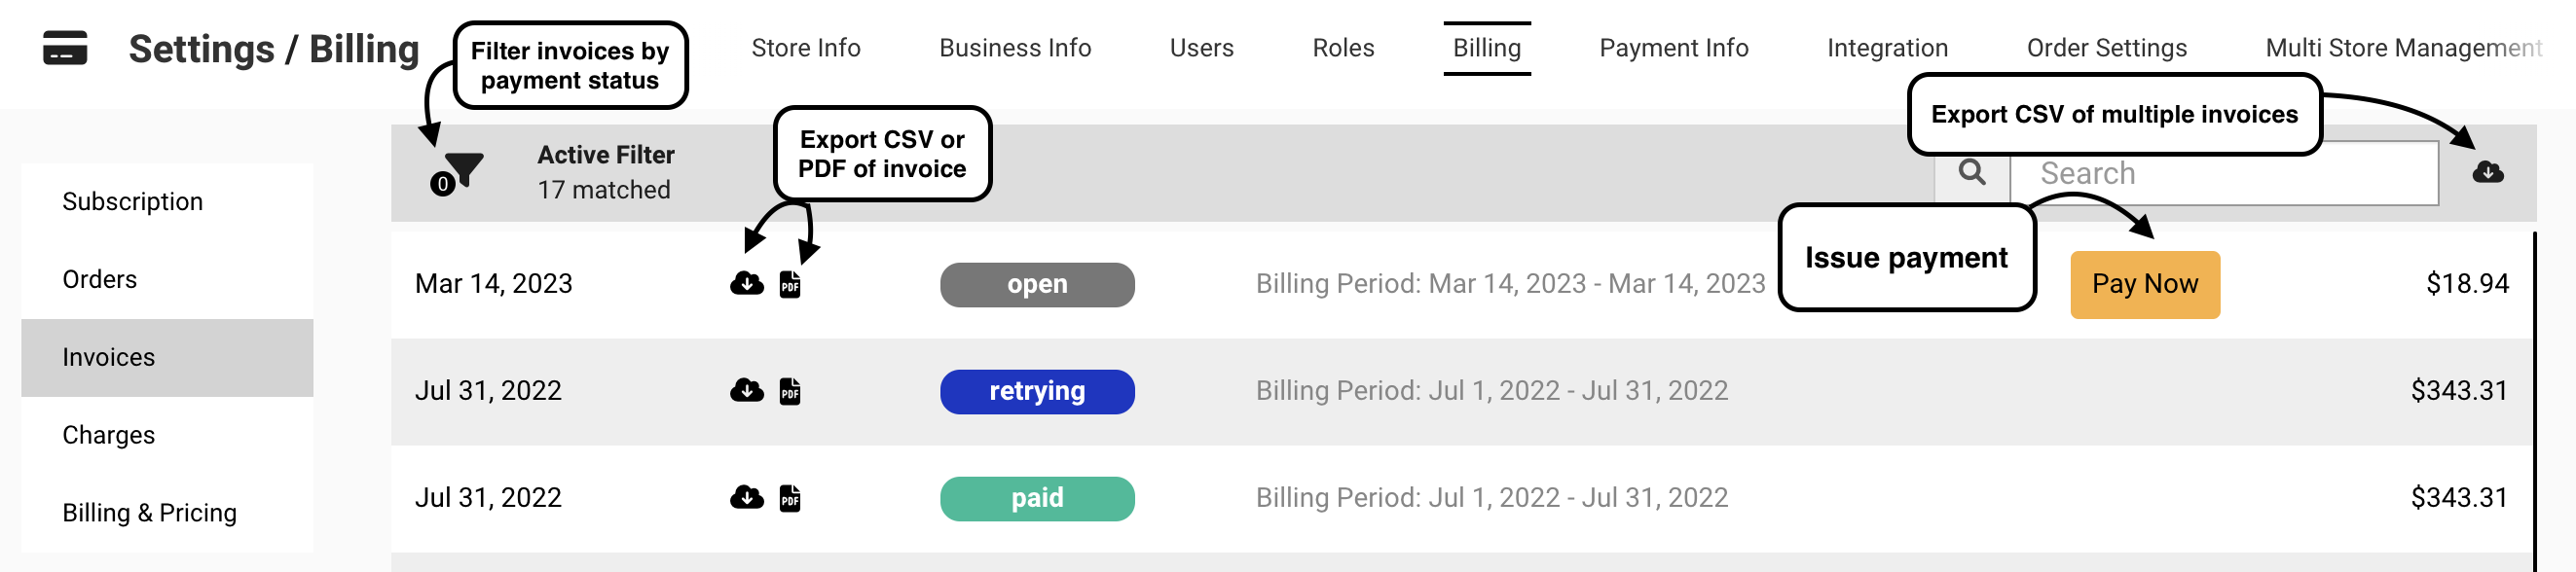Viewport: 2576px width, 572px height.
Task: Open the Payment Info tab
Action: tap(1674, 48)
